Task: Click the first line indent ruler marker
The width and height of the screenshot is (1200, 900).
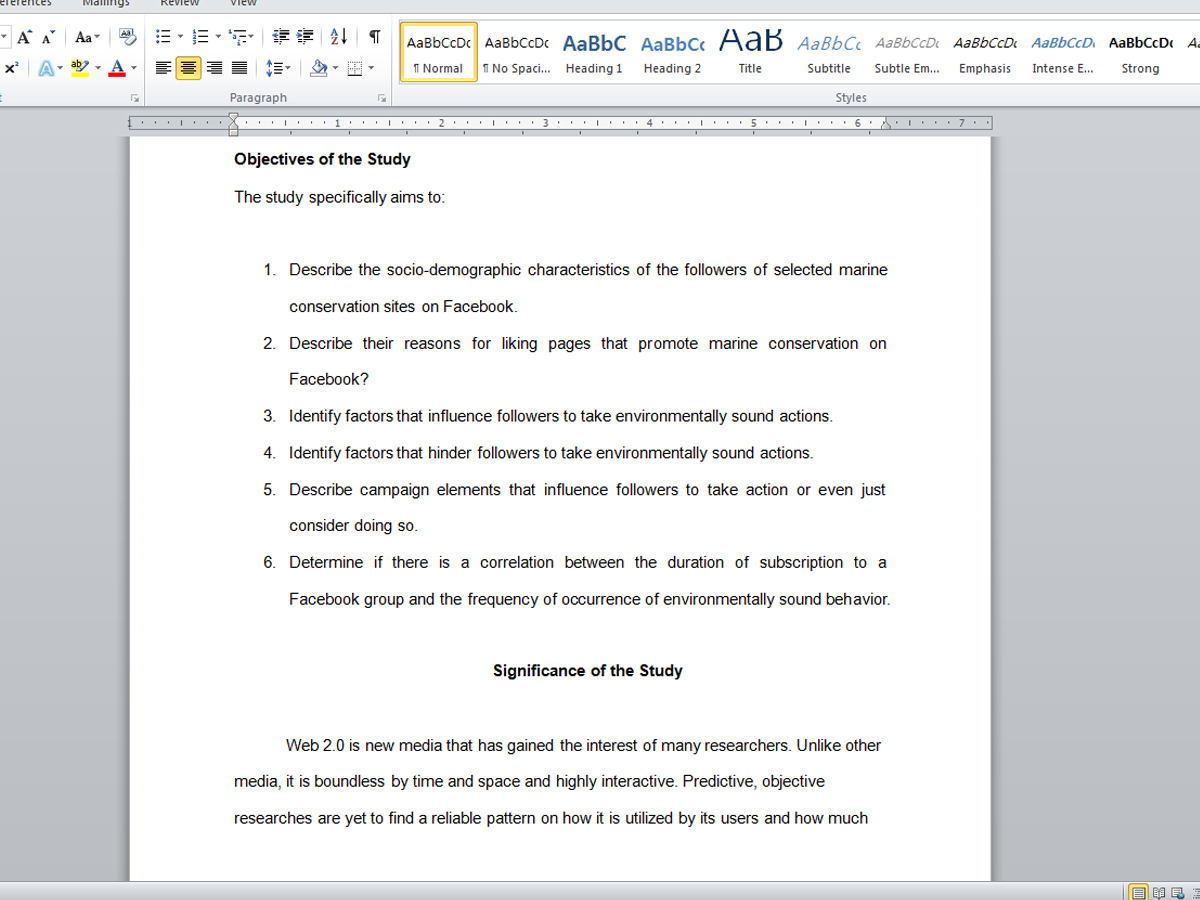Action: (233, 119)
